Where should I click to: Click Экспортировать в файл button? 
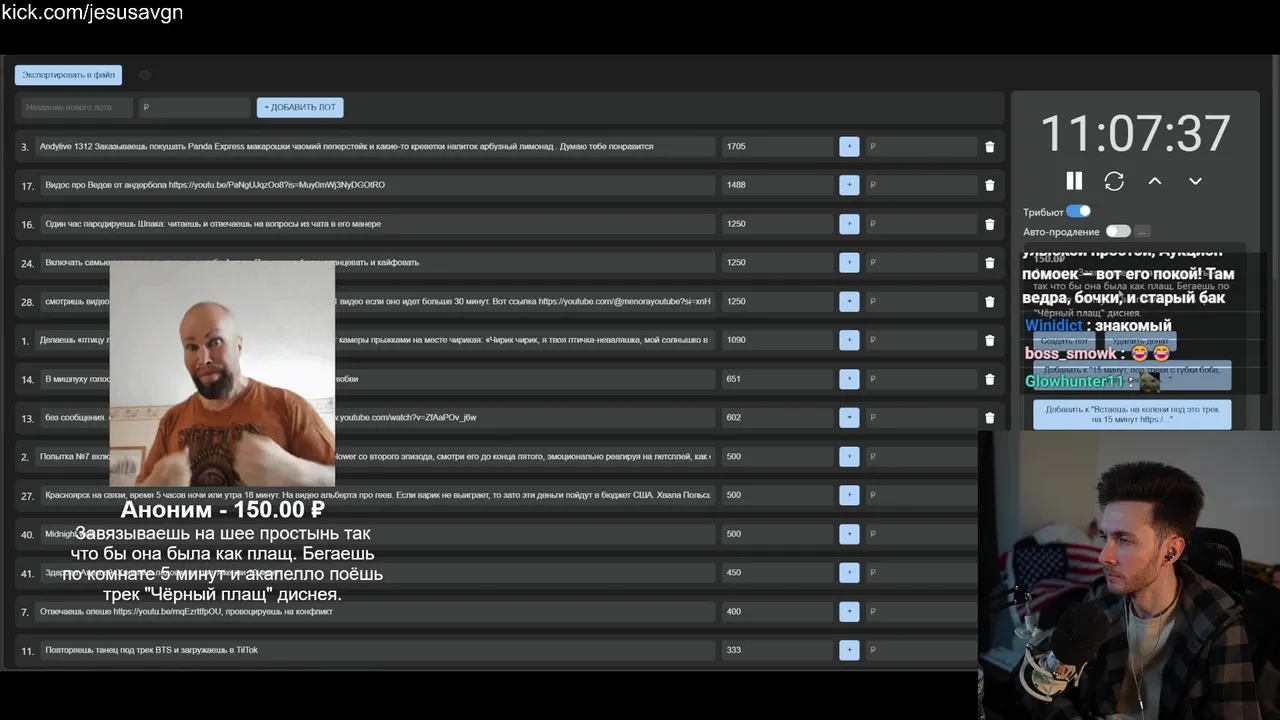(x=68, y=75)
